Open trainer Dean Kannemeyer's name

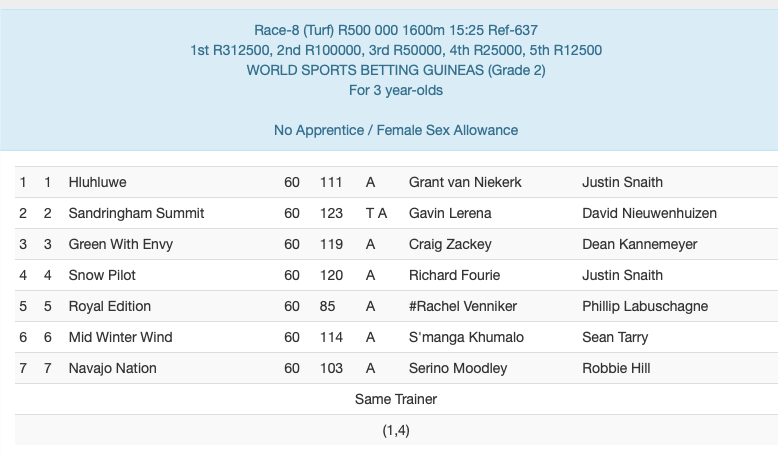pyautogui.click(x=639, y=244)
